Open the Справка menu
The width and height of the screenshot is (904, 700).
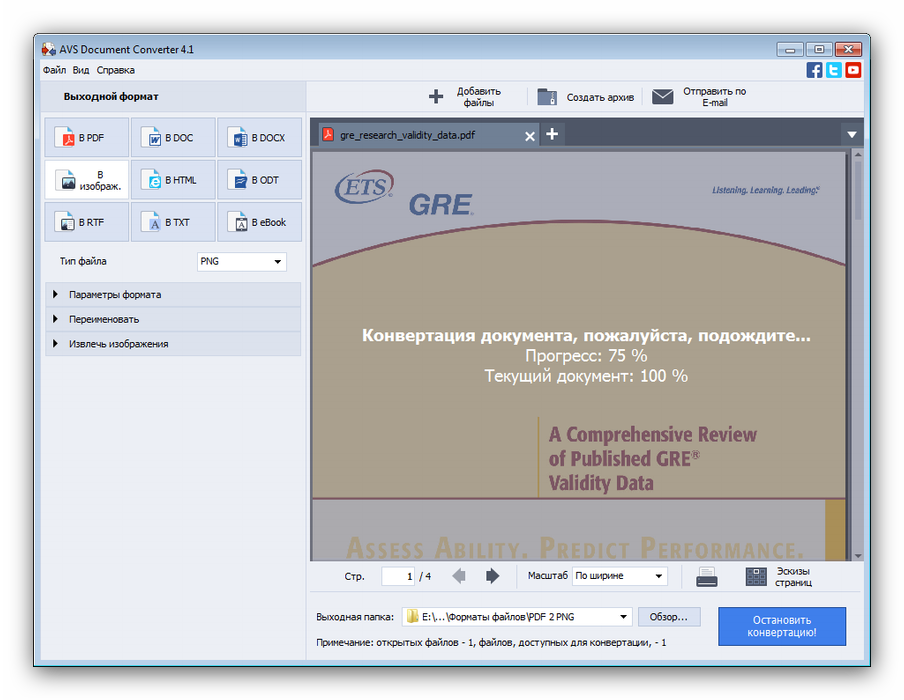click(116, 70)
